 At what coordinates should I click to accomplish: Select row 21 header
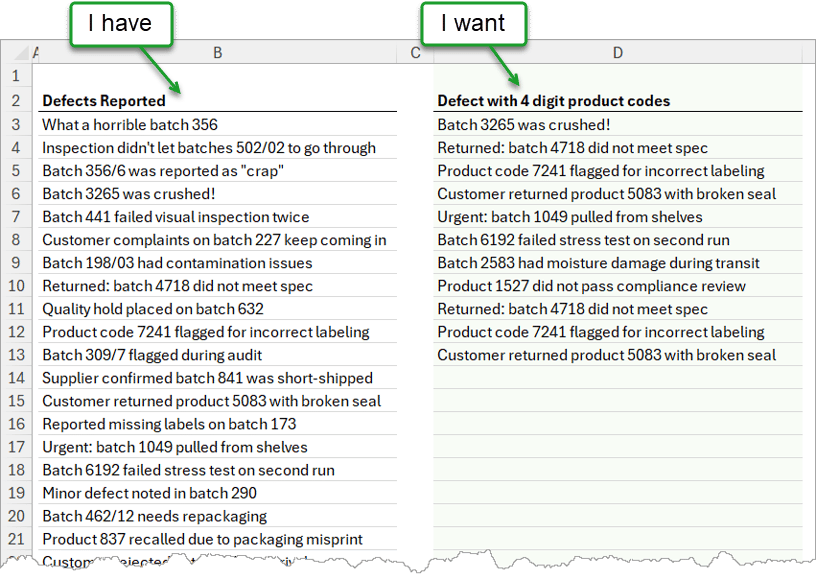[x=16, y=539]
